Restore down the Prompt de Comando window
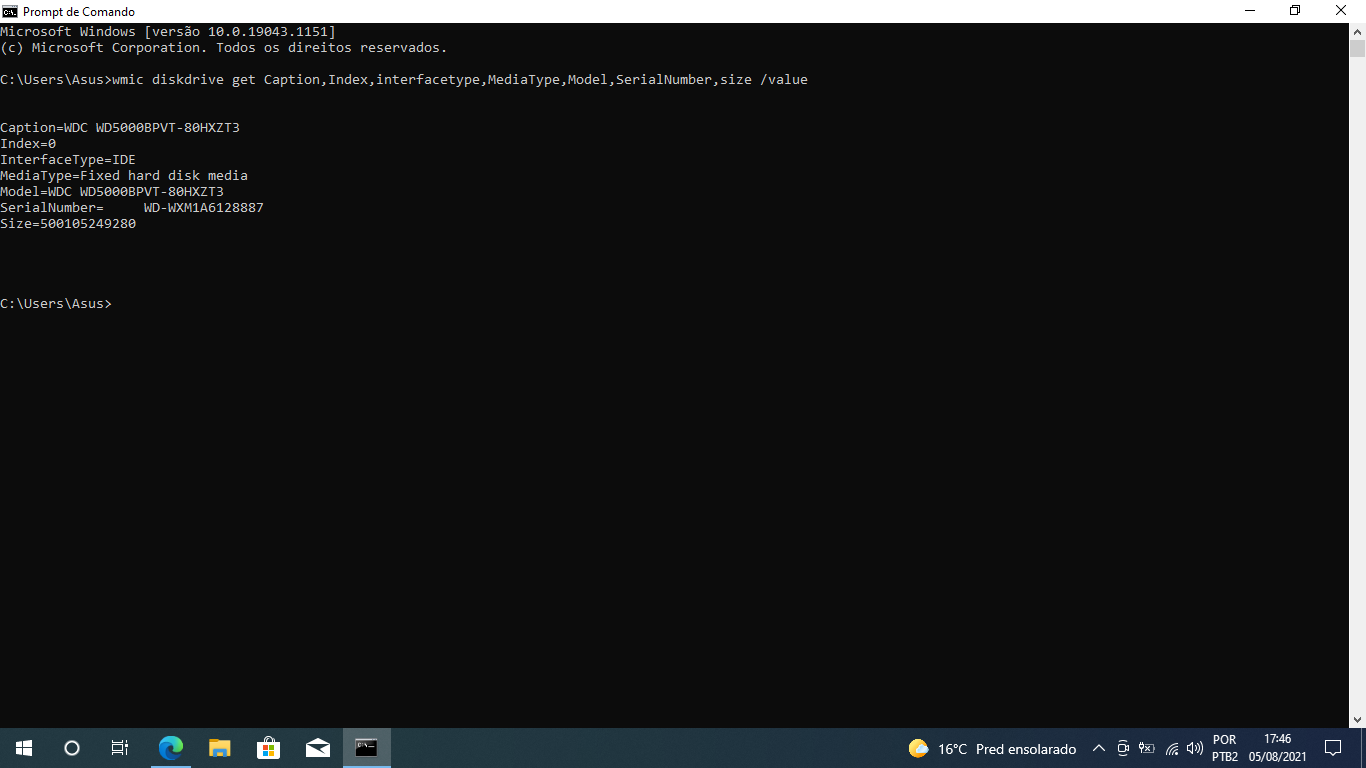 (1295, 11)
